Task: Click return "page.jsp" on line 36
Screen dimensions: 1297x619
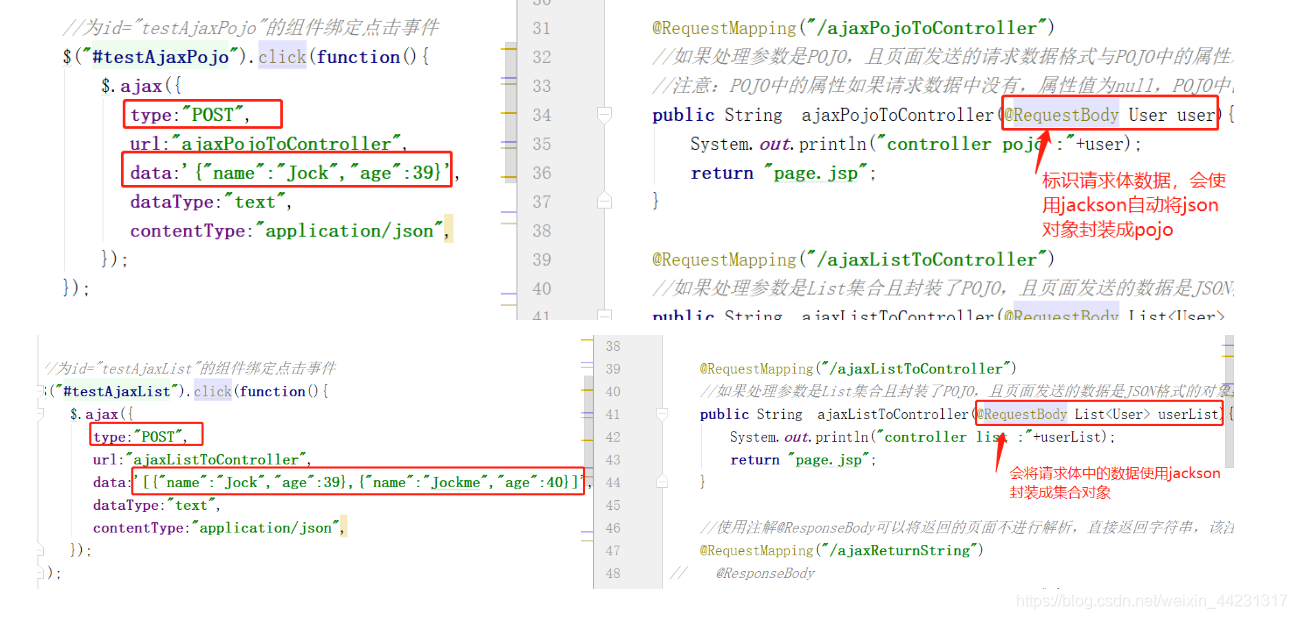Action: point(783,173)
